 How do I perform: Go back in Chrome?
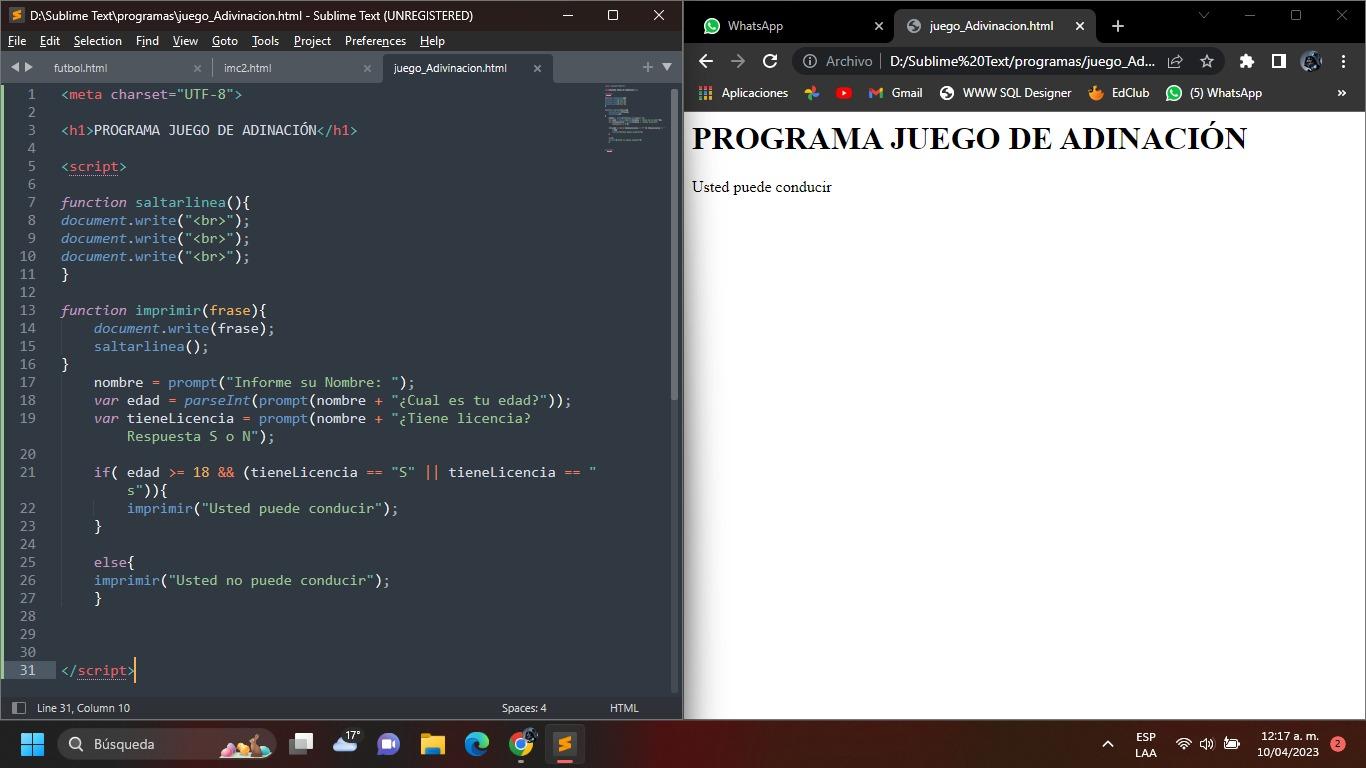[x=705, y=61]
